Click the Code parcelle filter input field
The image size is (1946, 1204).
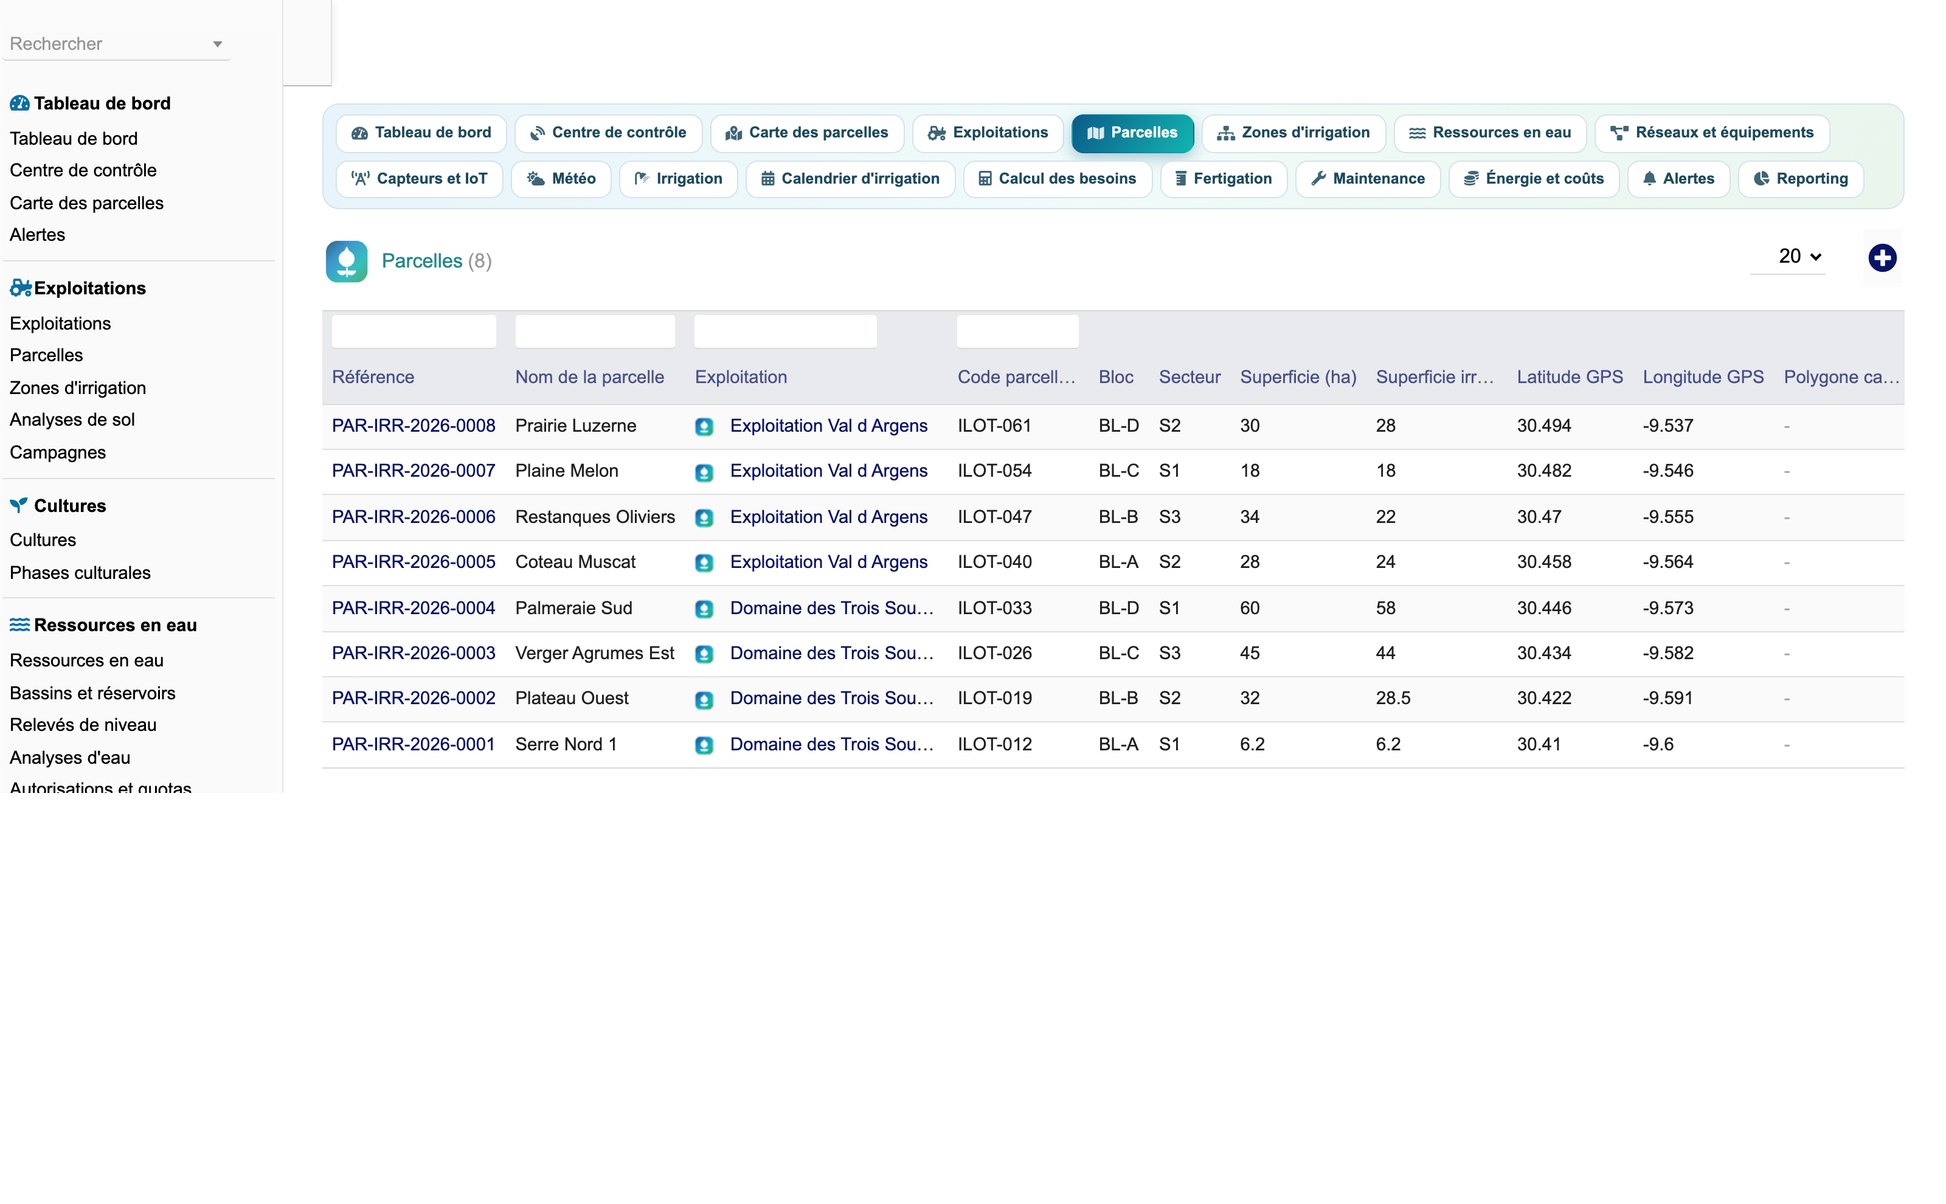[x=1017, y=332]
